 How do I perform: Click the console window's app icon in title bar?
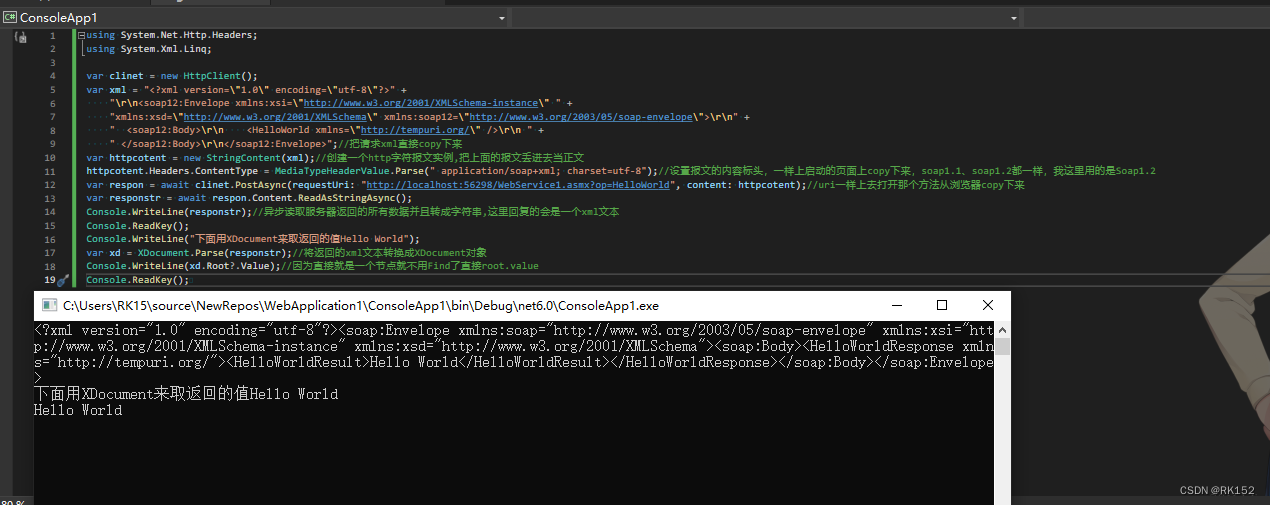pyautogui.click(x=49, y=305)
